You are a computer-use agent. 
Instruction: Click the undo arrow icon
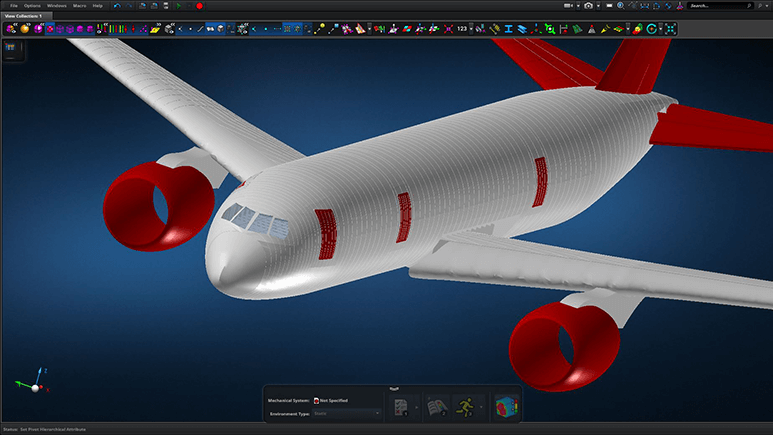[x=117, y=6]
